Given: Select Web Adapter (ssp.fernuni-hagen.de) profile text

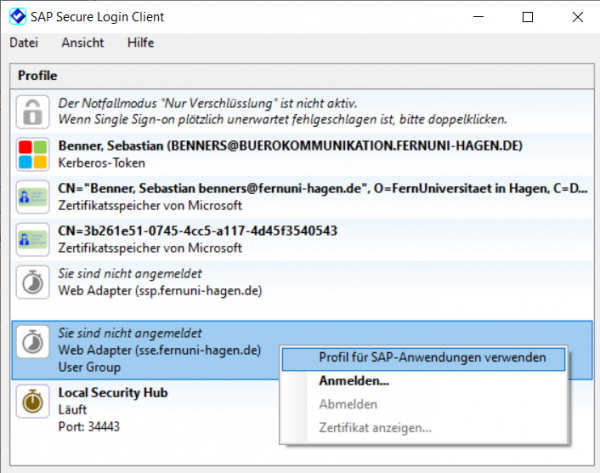Looking at the screenshot, I should [160, 290].
